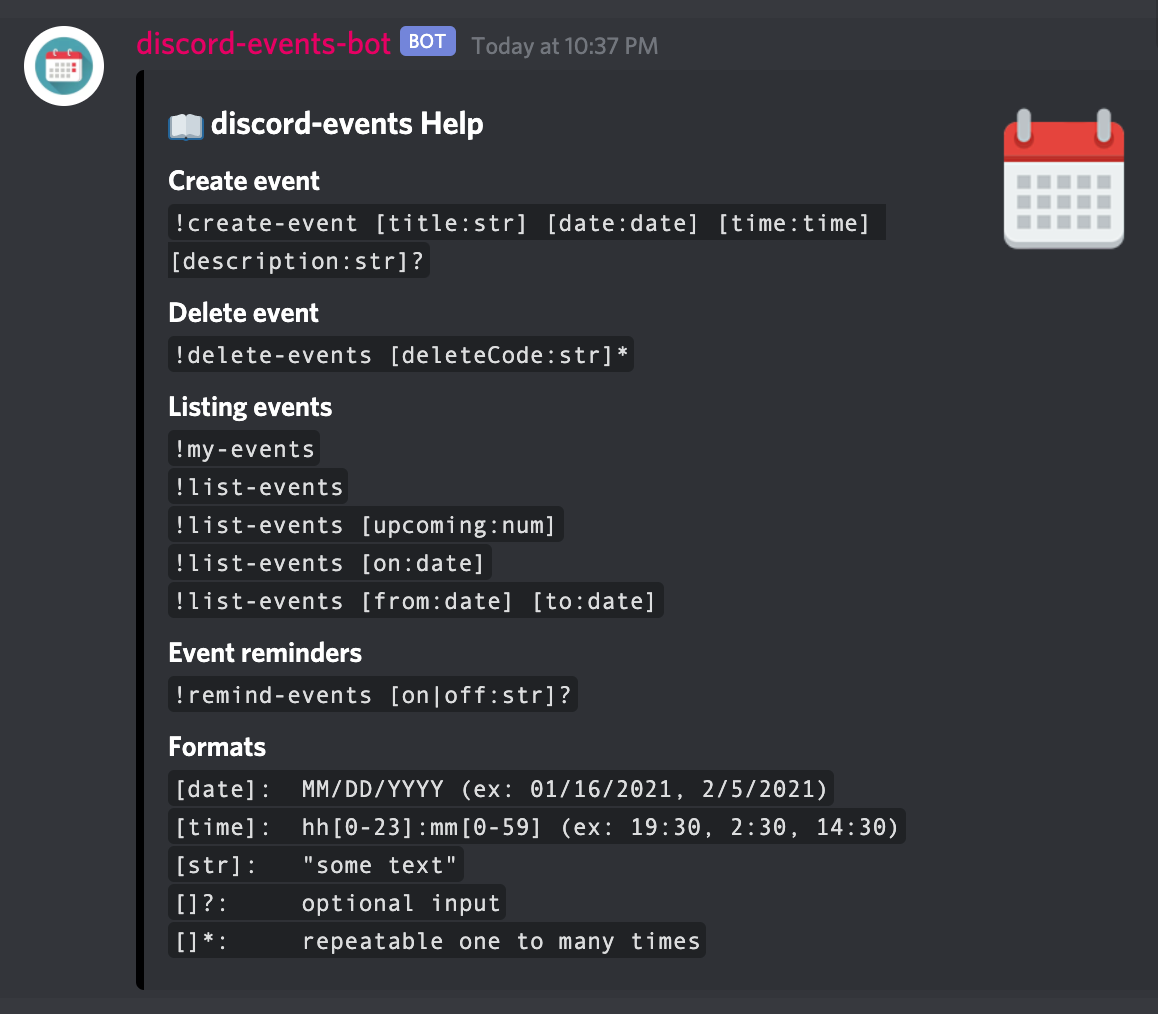1158x1014 pixels.
Task: Open the discord-events-bot username profile
Action: pyautogui.click(x=263, y=44)
